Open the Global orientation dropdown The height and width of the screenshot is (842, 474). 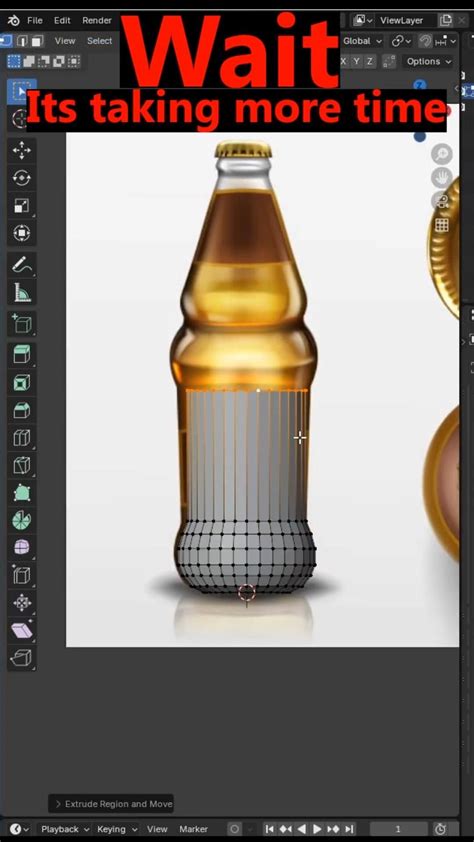(x=362, y=41)
